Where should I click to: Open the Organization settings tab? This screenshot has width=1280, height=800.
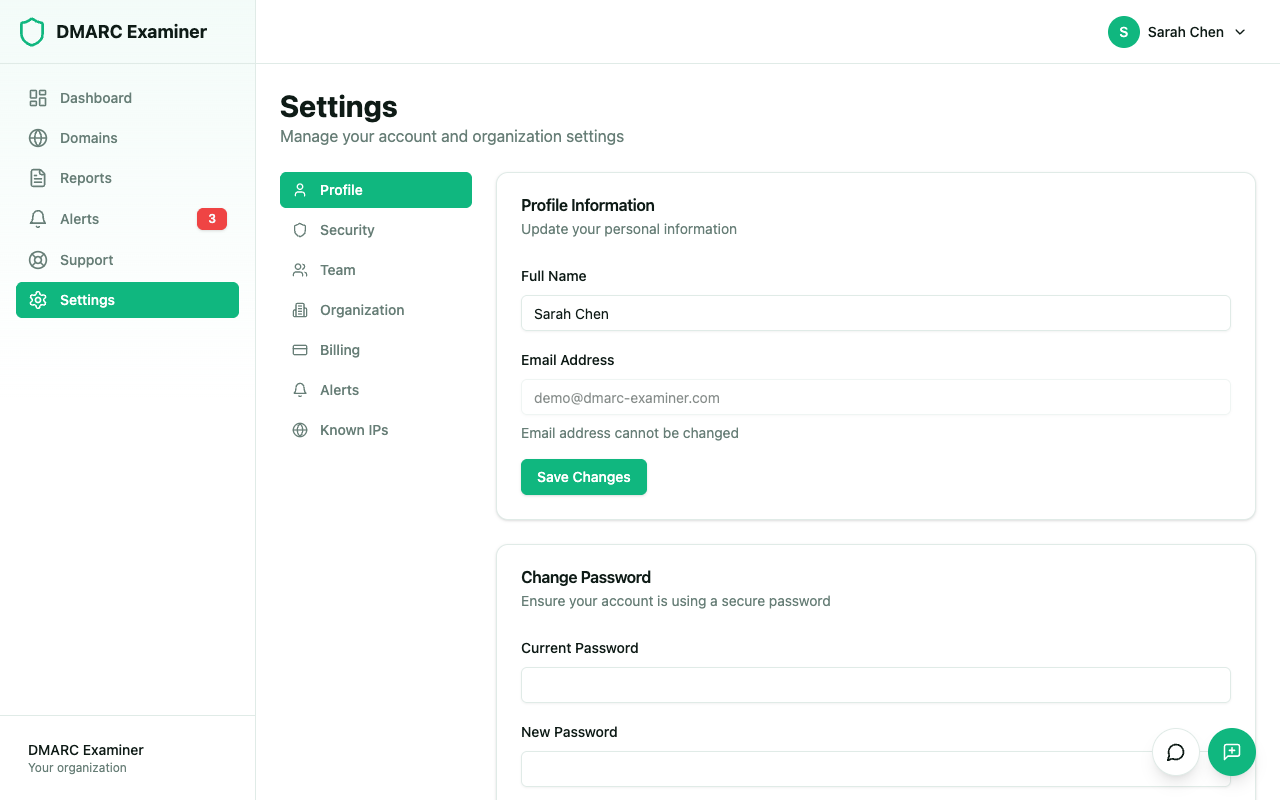click(376, 310)
